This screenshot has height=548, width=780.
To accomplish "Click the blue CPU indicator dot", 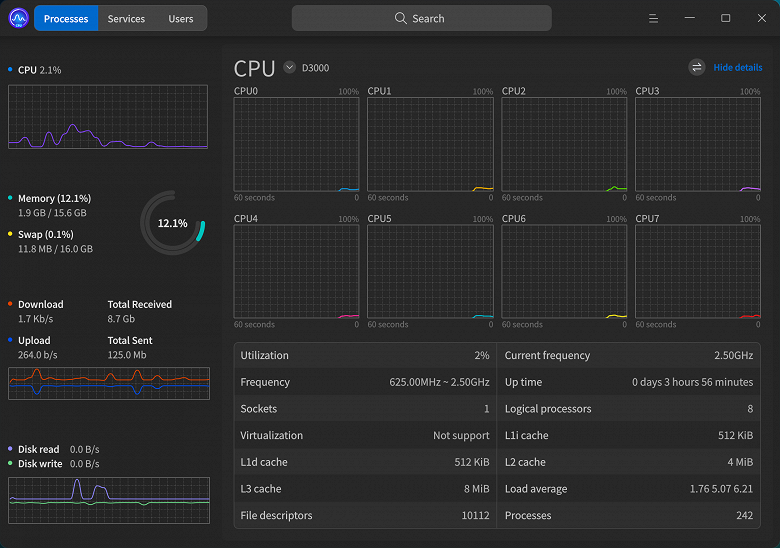I will [x=10, y=70].
